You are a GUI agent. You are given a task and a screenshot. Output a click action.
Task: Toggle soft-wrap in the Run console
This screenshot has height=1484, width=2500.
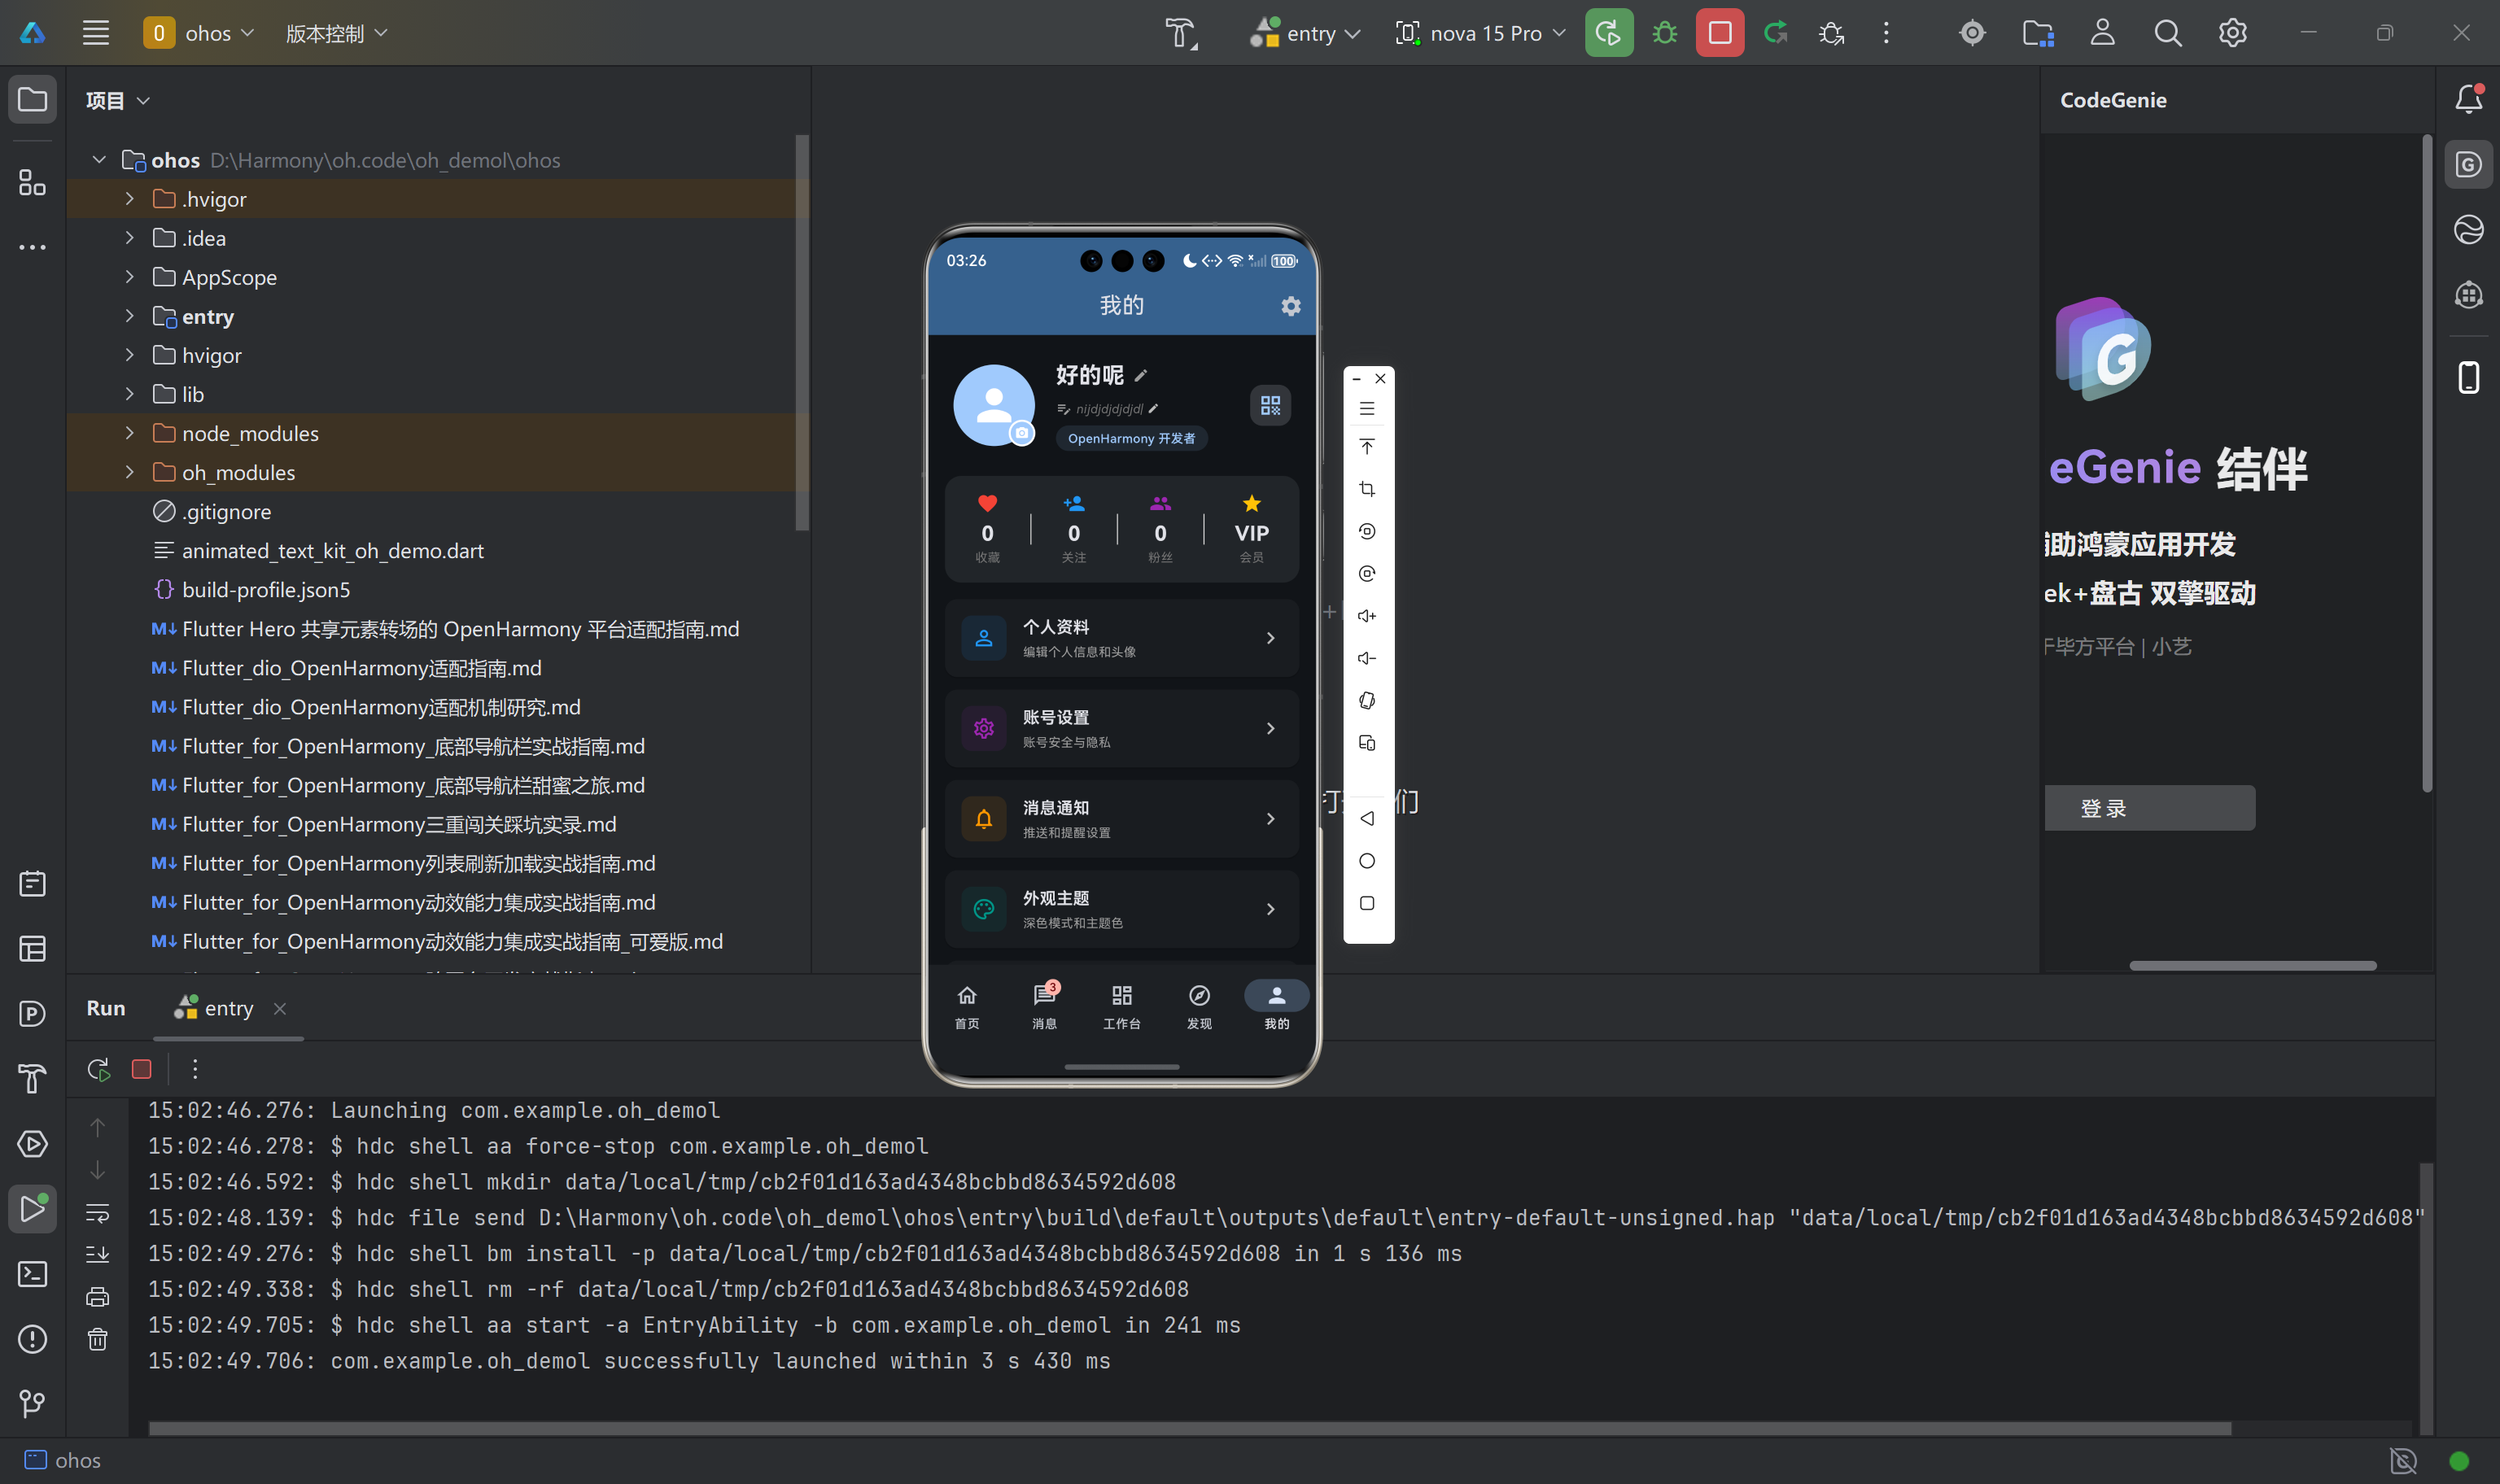pos(97,1213)
